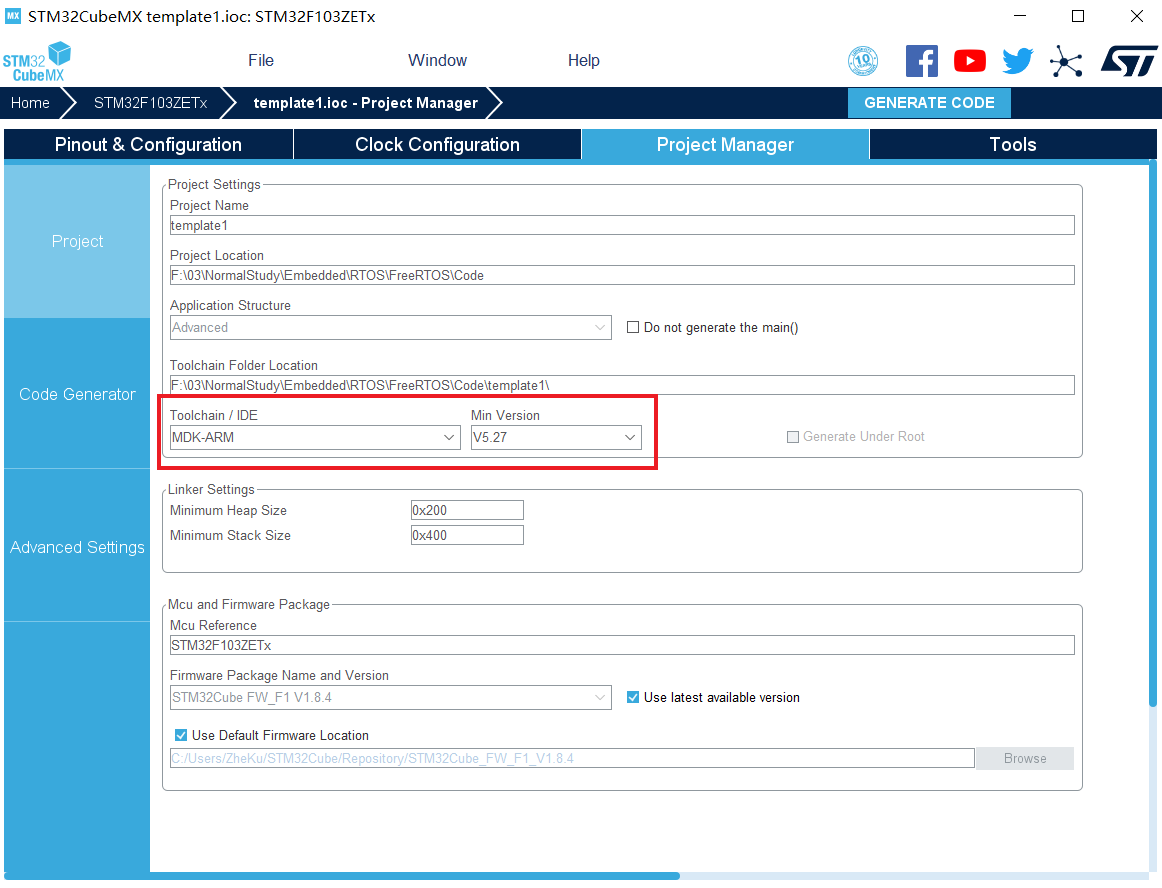
Task: Click the Project Location input field
Action: (x=622, y=275)
